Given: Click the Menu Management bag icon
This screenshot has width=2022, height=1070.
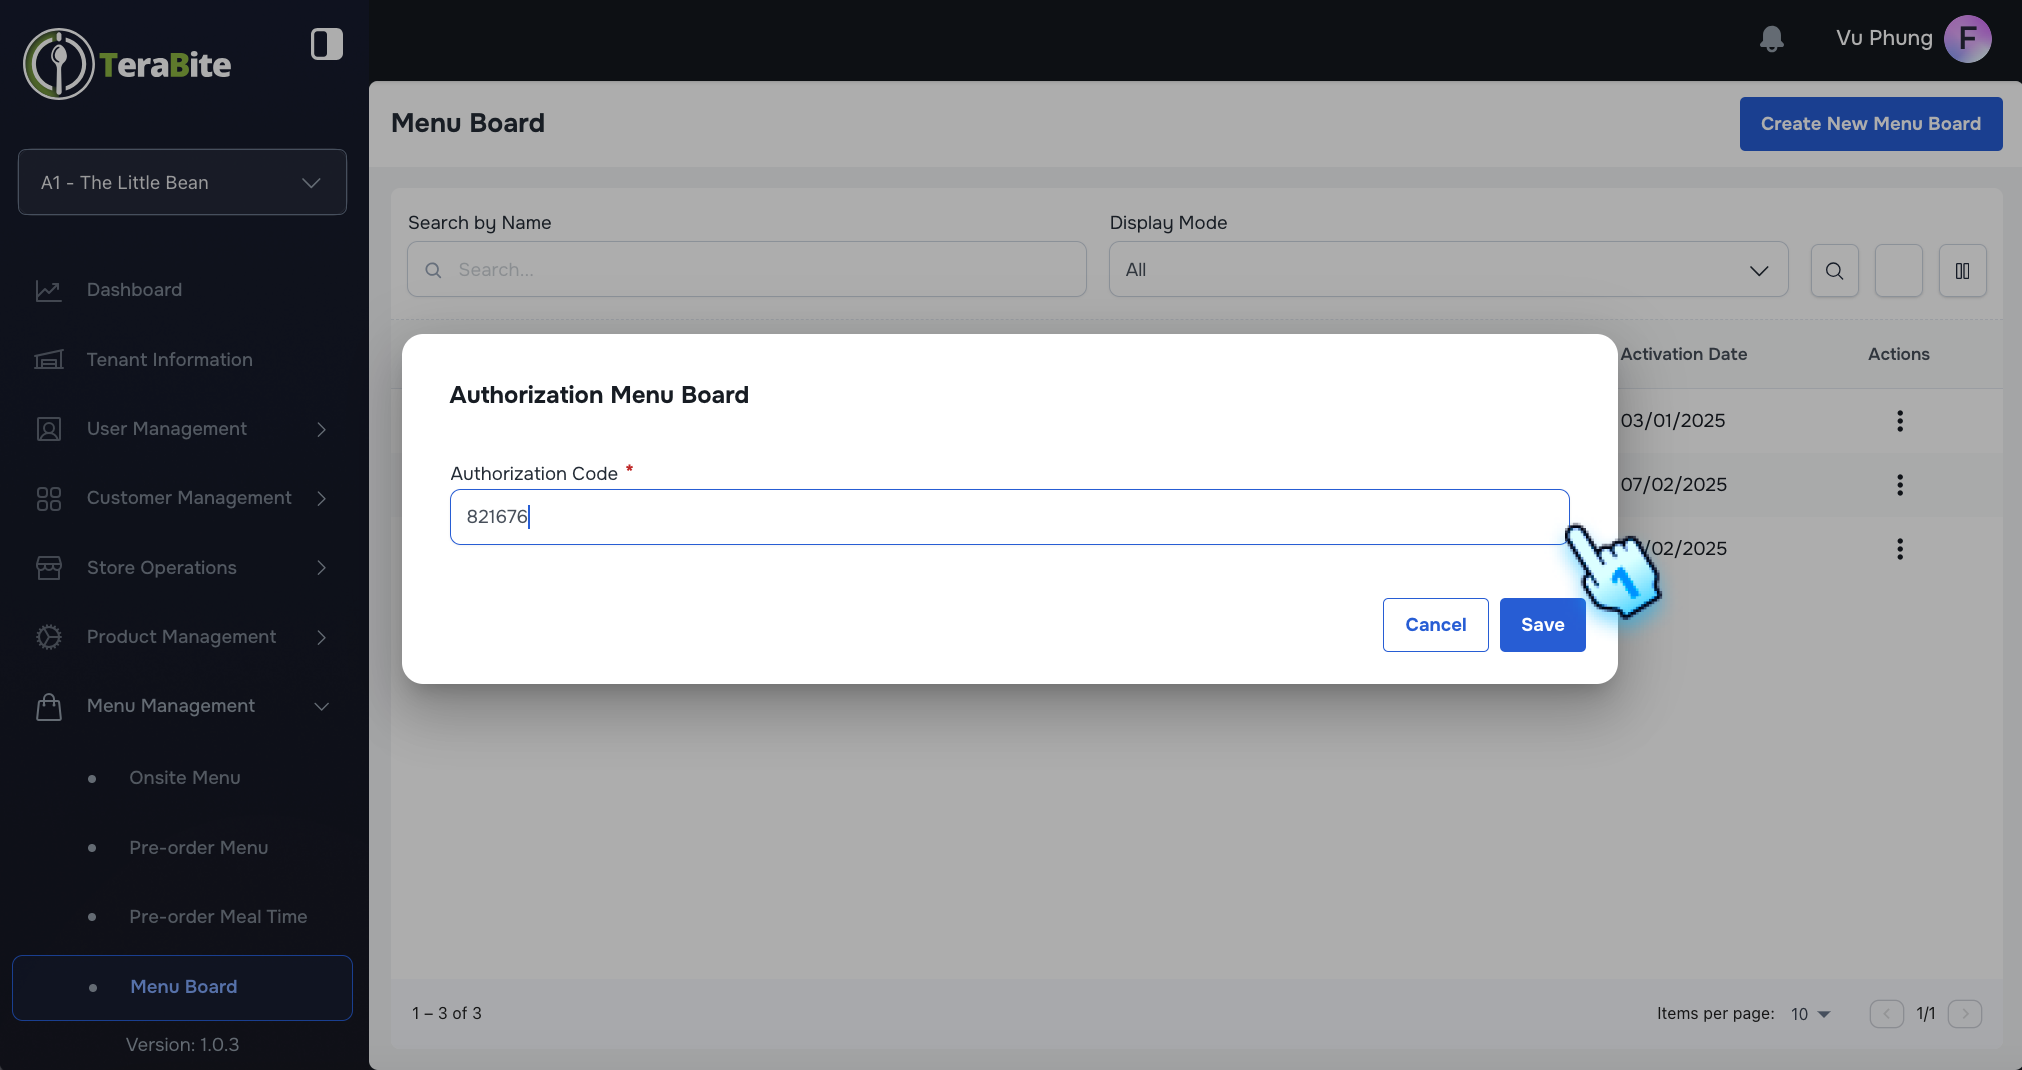Looking at the screenshot, I should click(48, 706).
